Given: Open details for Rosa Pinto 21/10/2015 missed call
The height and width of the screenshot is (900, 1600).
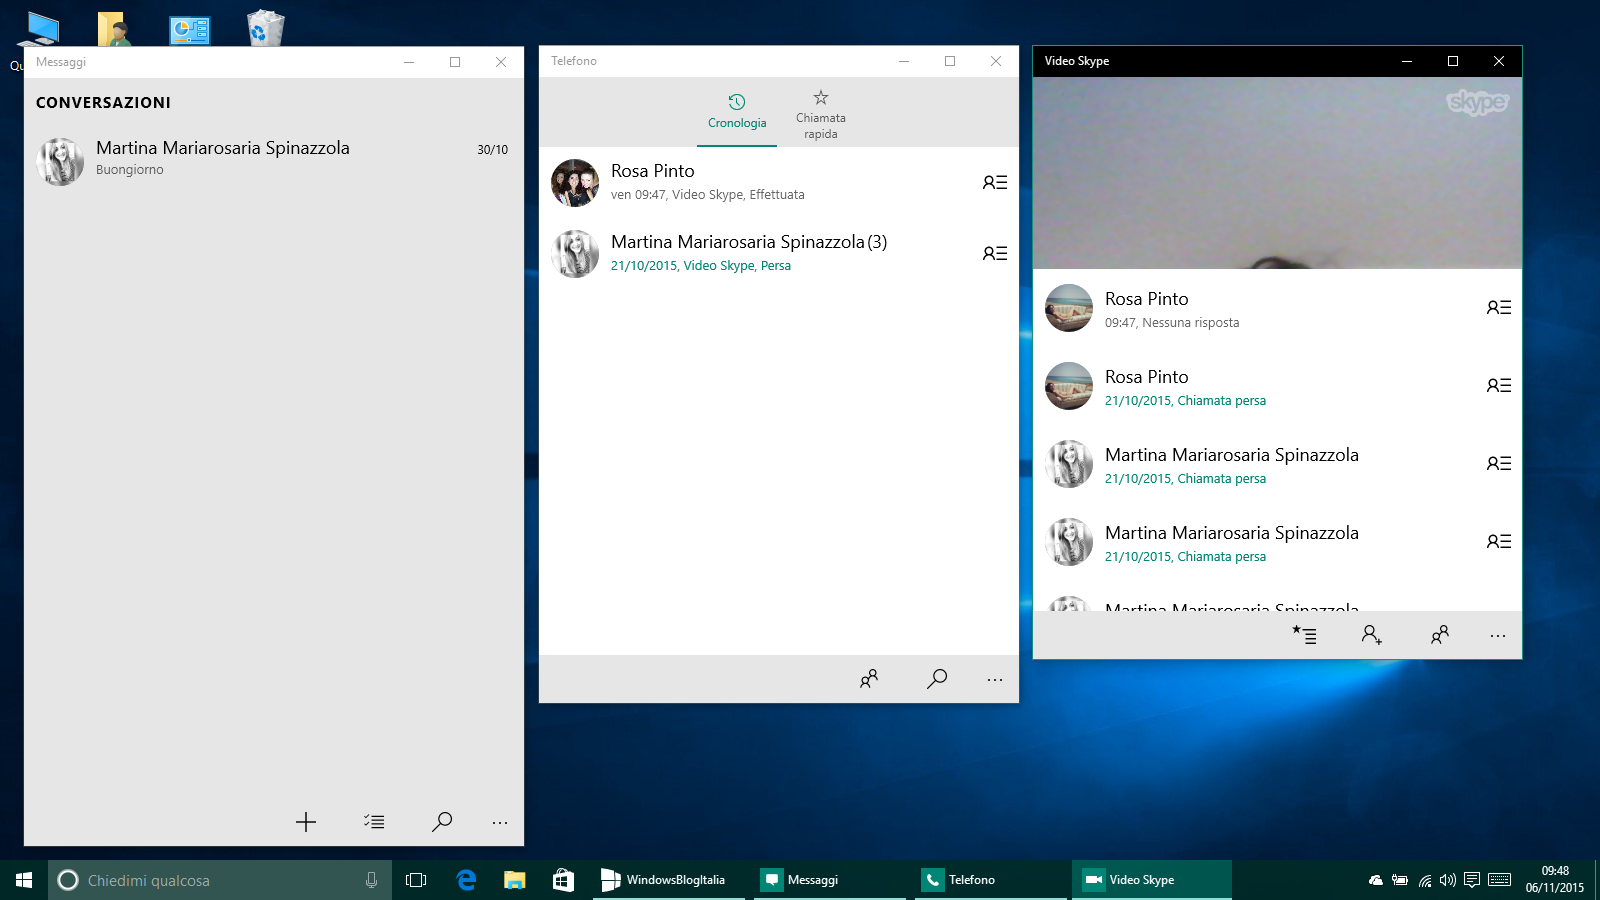Looking at the screenshot, I should click(x=1499, y=386).
